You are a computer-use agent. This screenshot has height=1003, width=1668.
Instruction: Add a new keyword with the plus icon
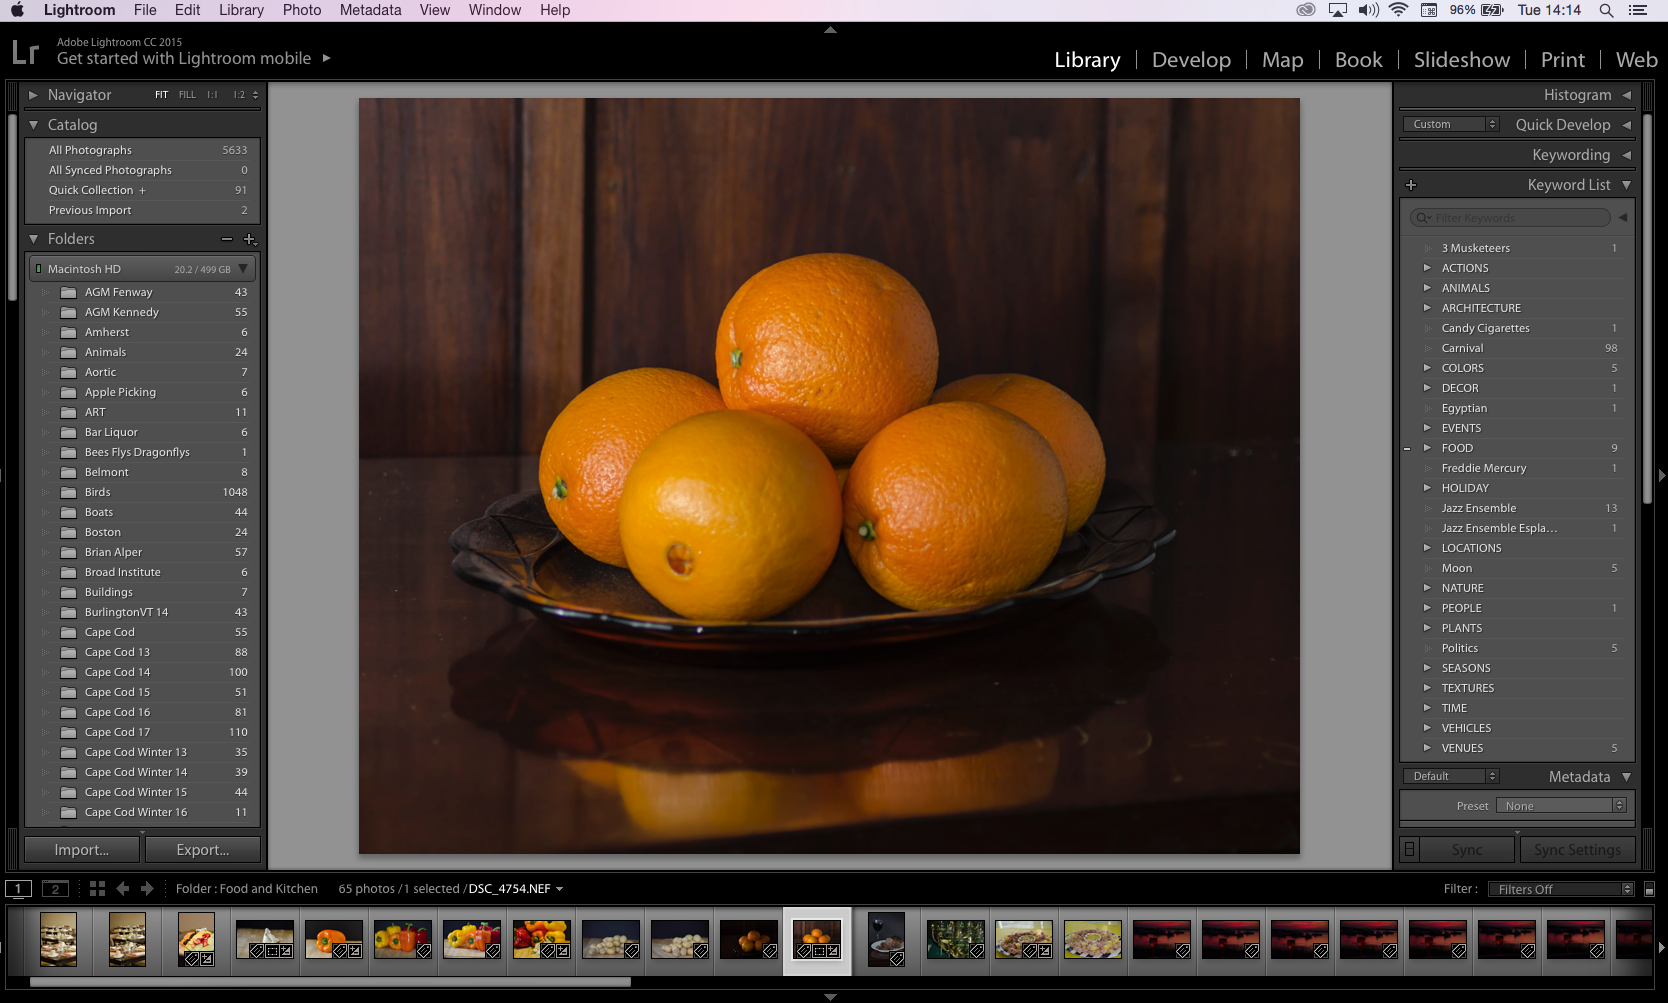coord(1411,185)
